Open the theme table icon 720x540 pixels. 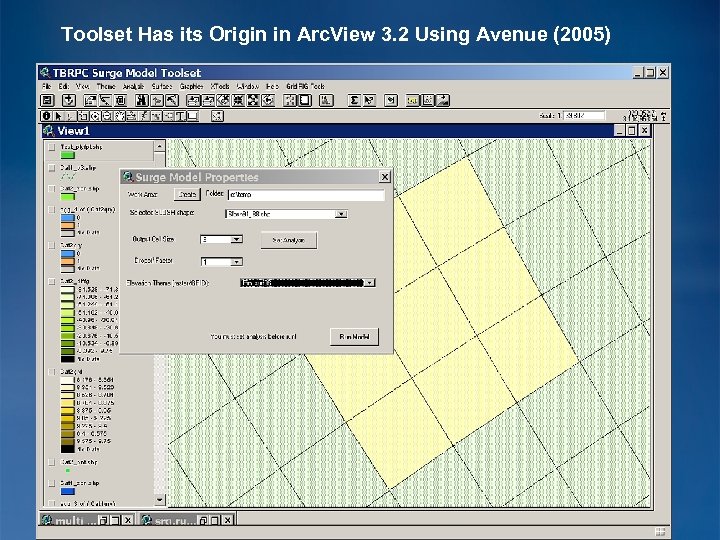pos(120,100)
